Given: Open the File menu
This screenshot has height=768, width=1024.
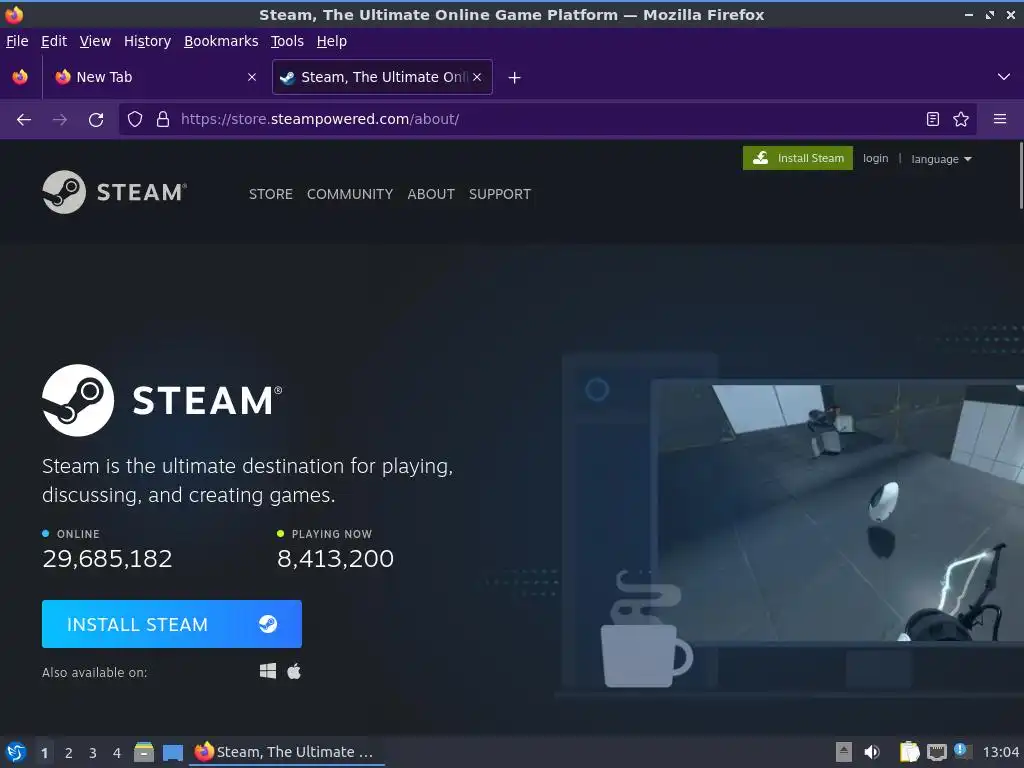Looking at the screenshot, I should 17,41.
